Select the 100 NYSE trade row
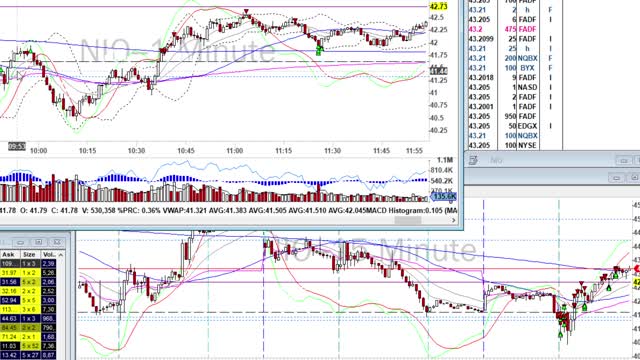Viewport: 640px width, 360px height. pyautogui.click(x=515, y=145)
